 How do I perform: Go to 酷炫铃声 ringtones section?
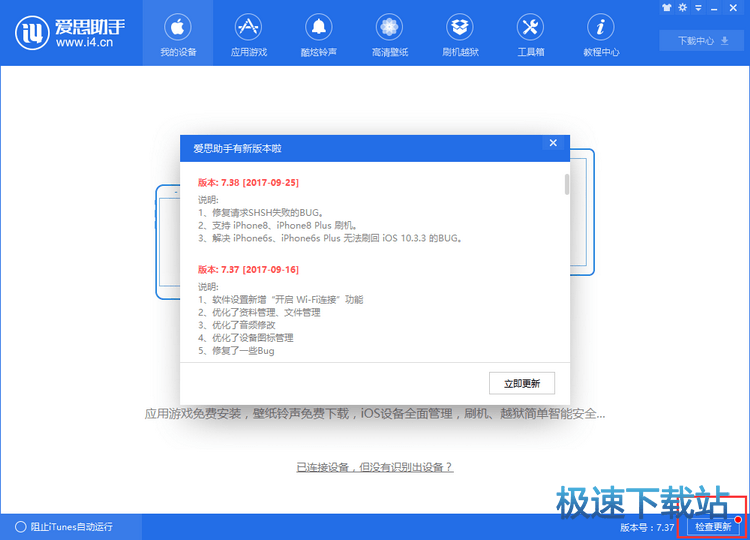click(319, 33)
